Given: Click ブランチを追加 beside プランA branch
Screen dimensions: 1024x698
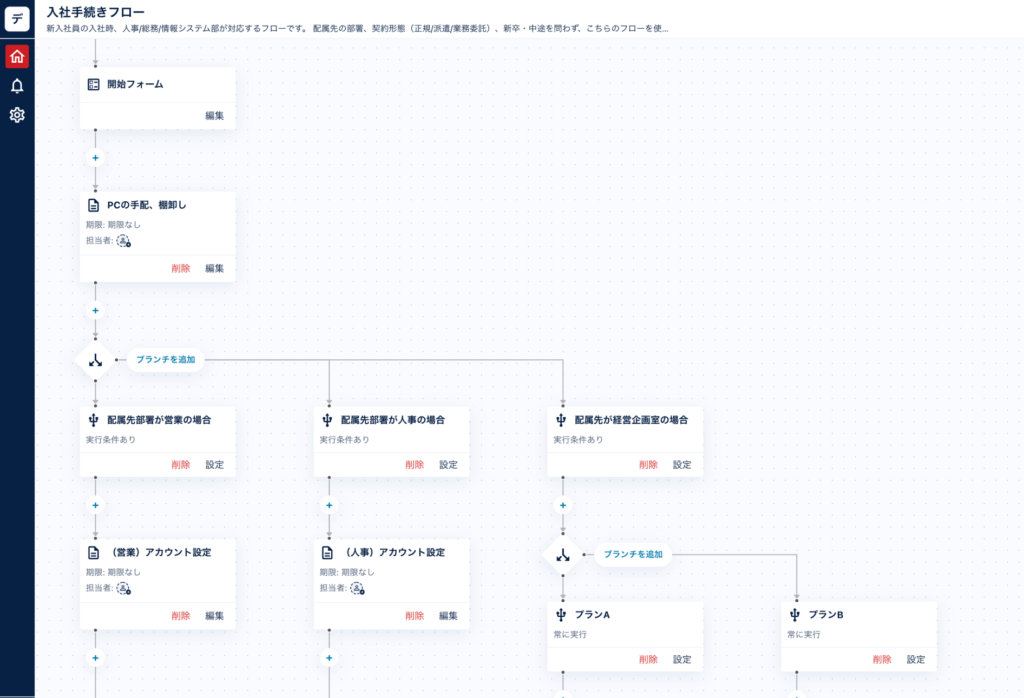Looking at the screenshot, I should [633, 554].
